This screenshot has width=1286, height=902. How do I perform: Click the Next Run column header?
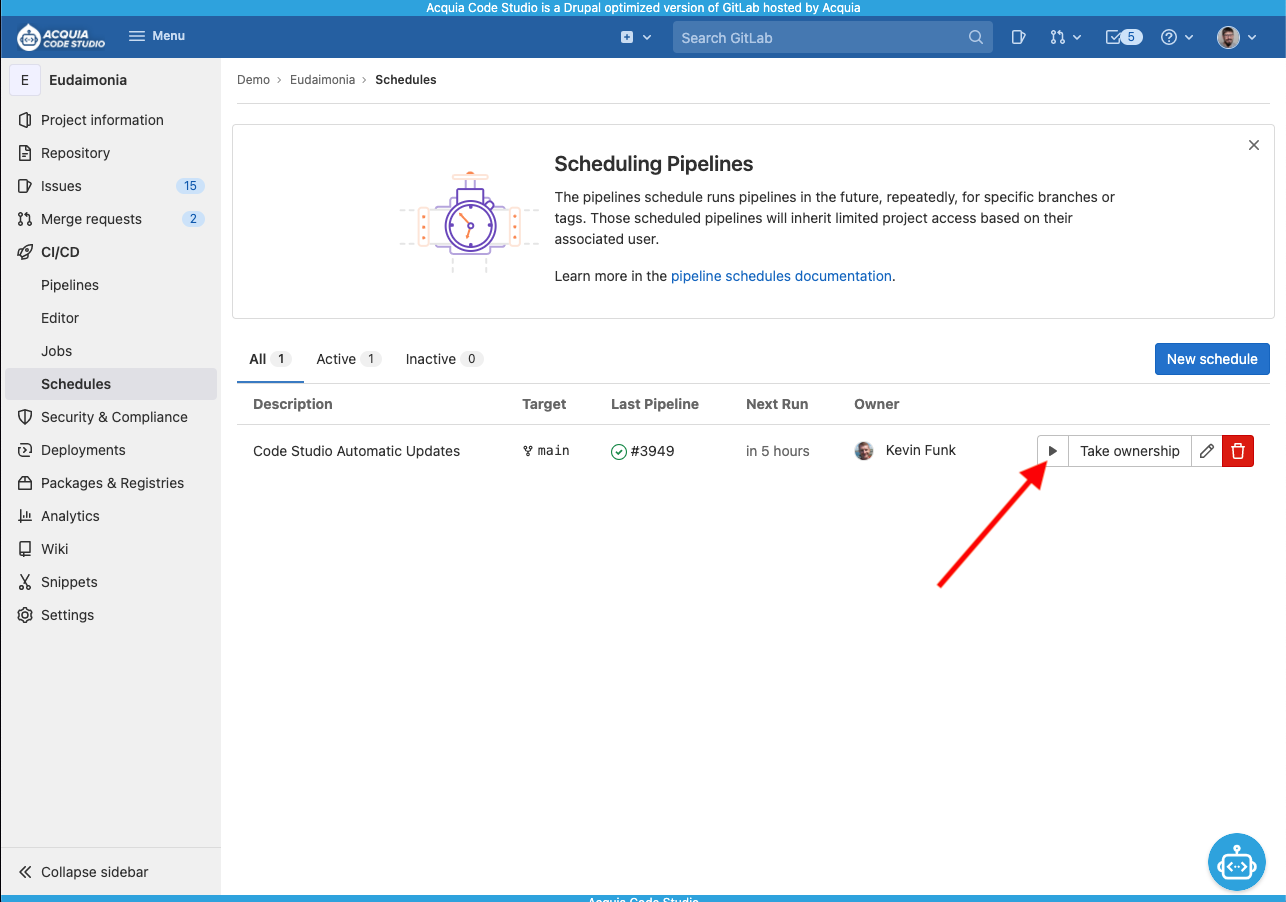pos(777,404)
